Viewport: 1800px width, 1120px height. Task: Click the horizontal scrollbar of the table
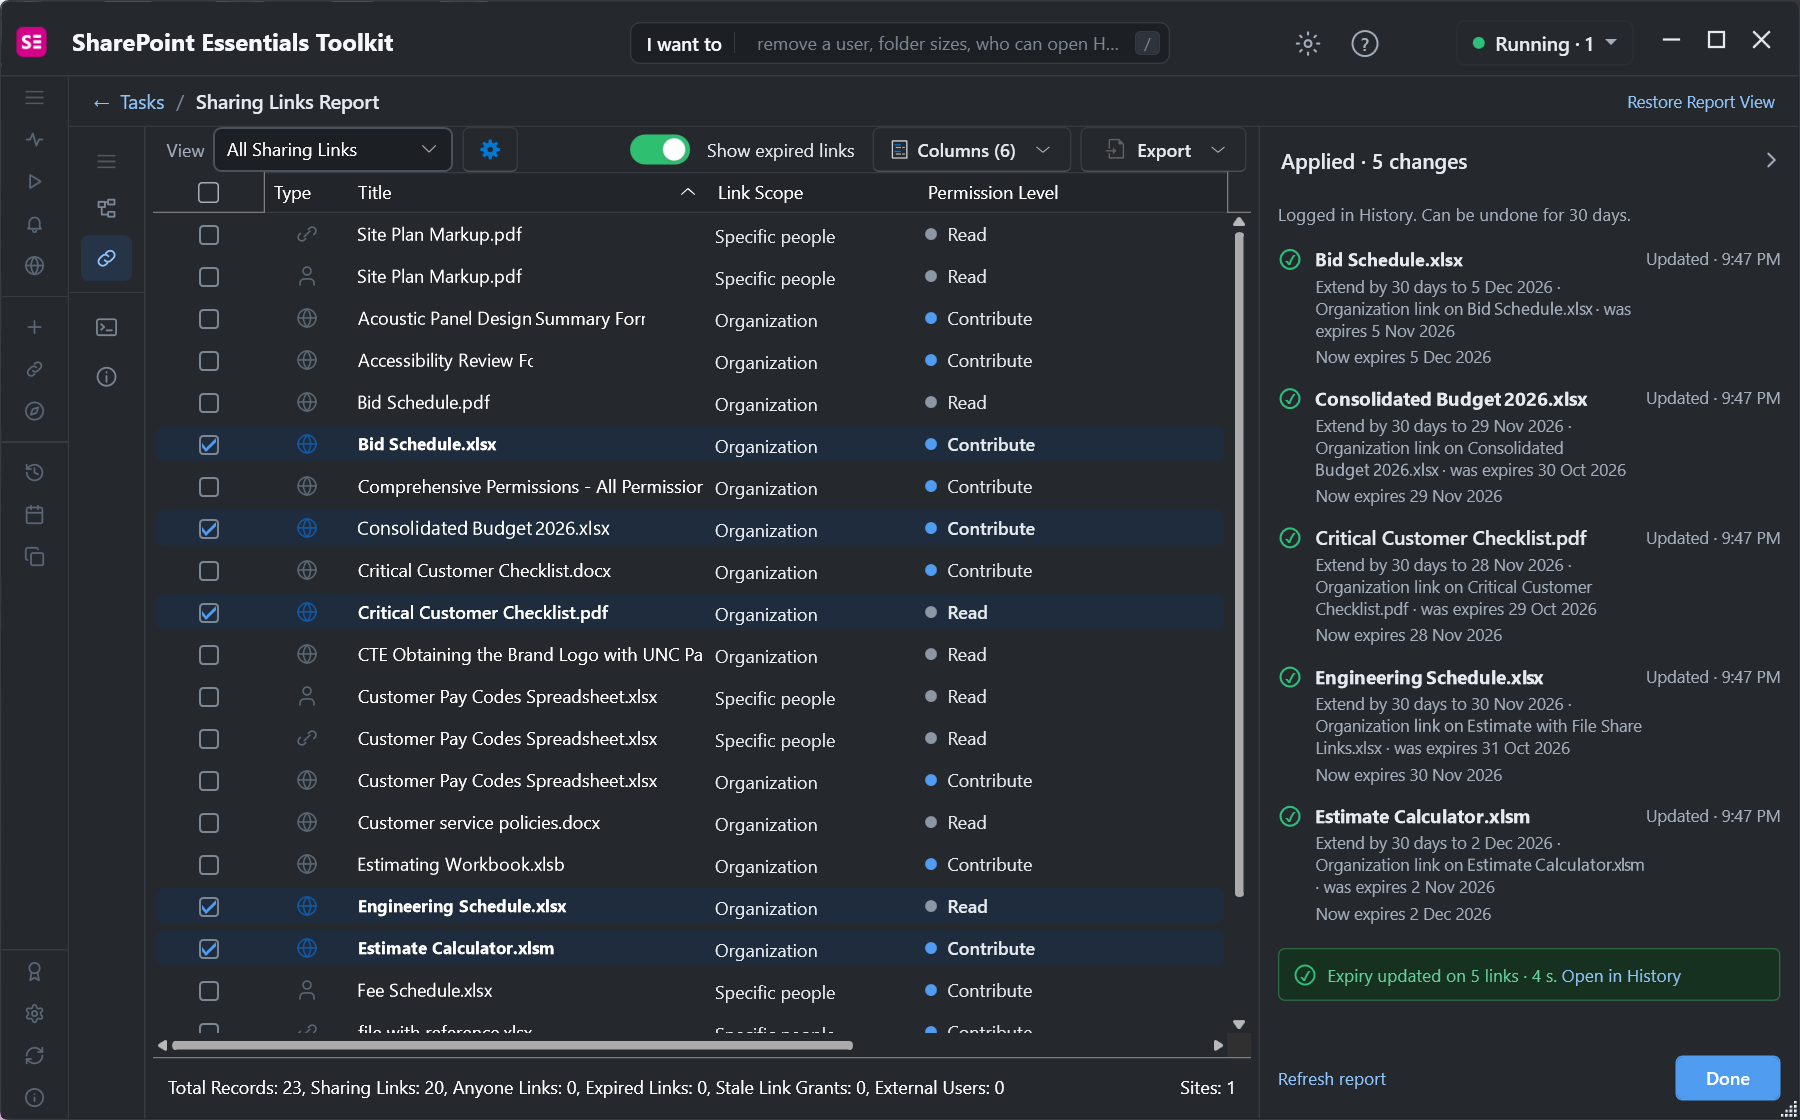tap(512, 1045)
